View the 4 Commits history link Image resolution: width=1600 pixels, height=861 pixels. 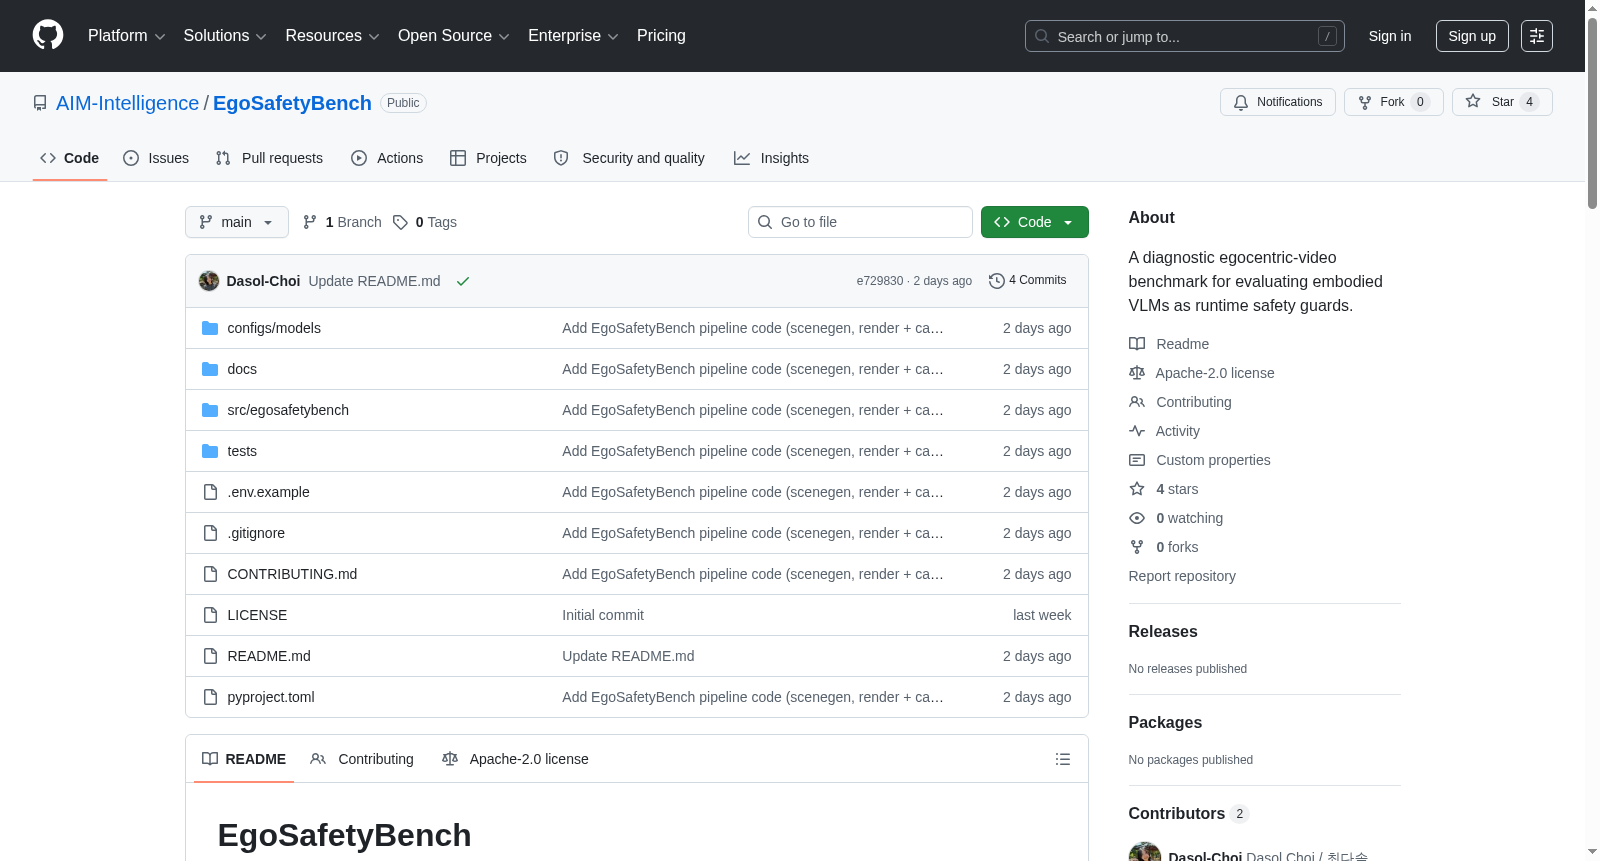(x=1028, y=281)
